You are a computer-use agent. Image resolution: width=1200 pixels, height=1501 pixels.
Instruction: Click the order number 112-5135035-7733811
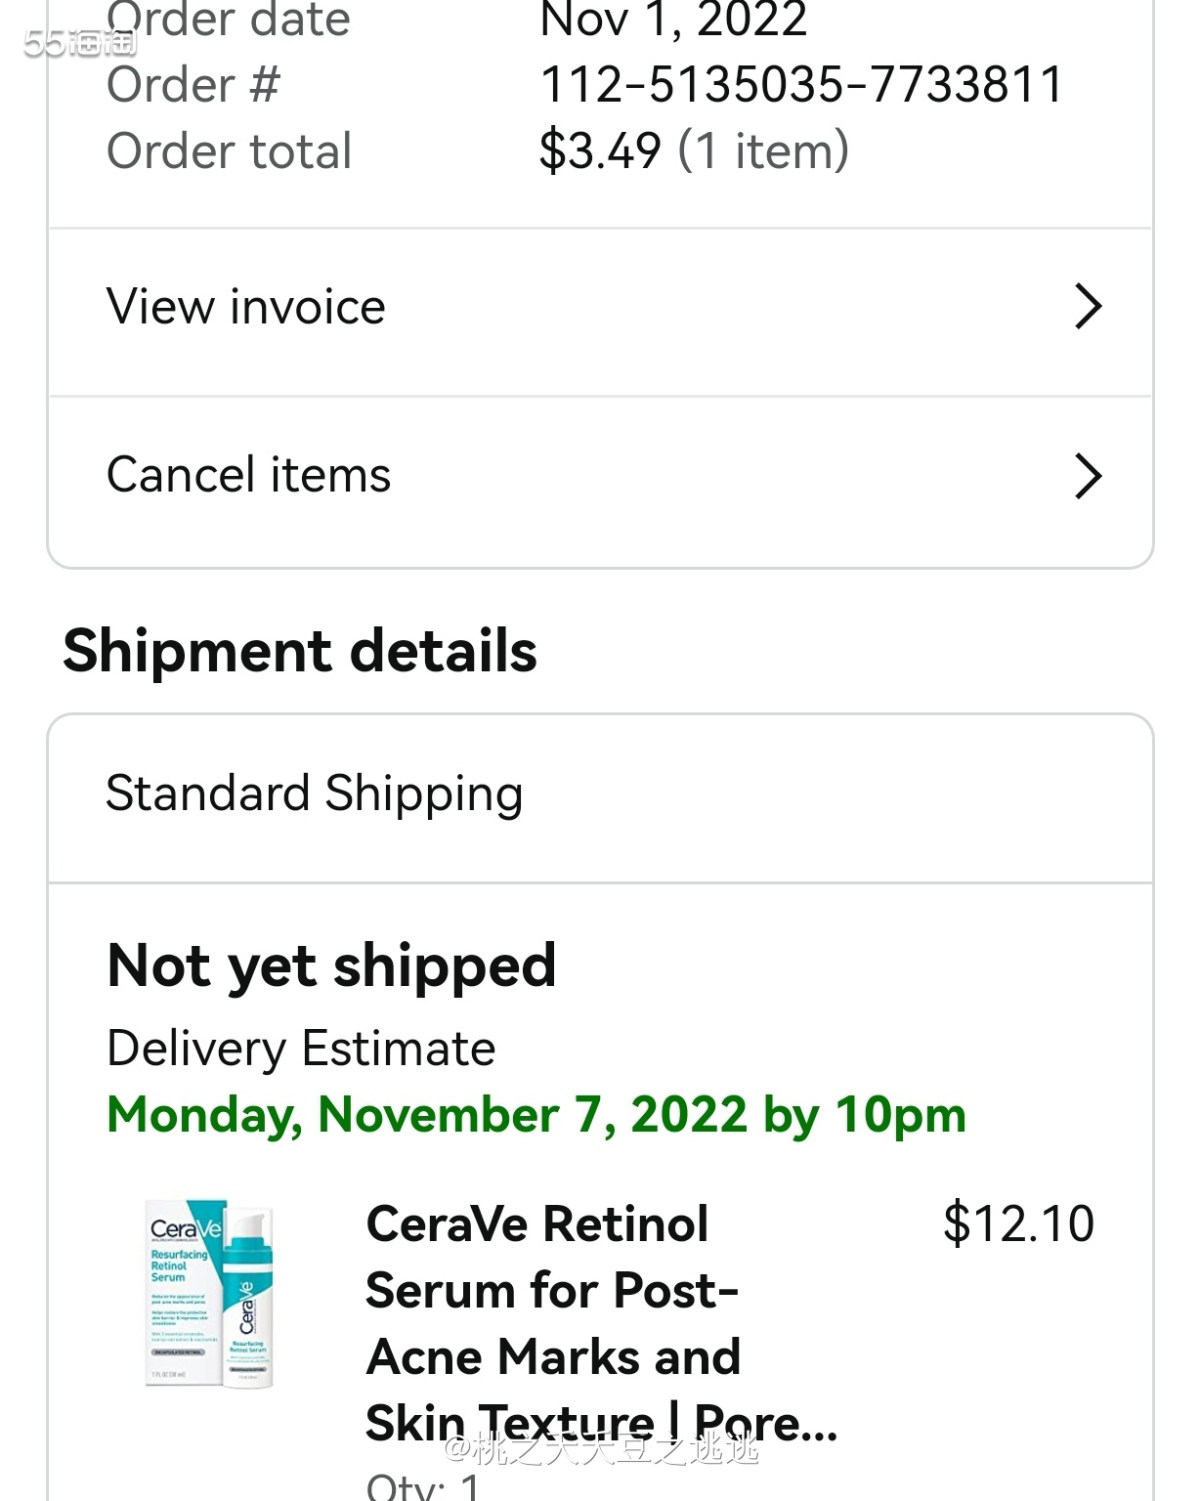point(801,84)
